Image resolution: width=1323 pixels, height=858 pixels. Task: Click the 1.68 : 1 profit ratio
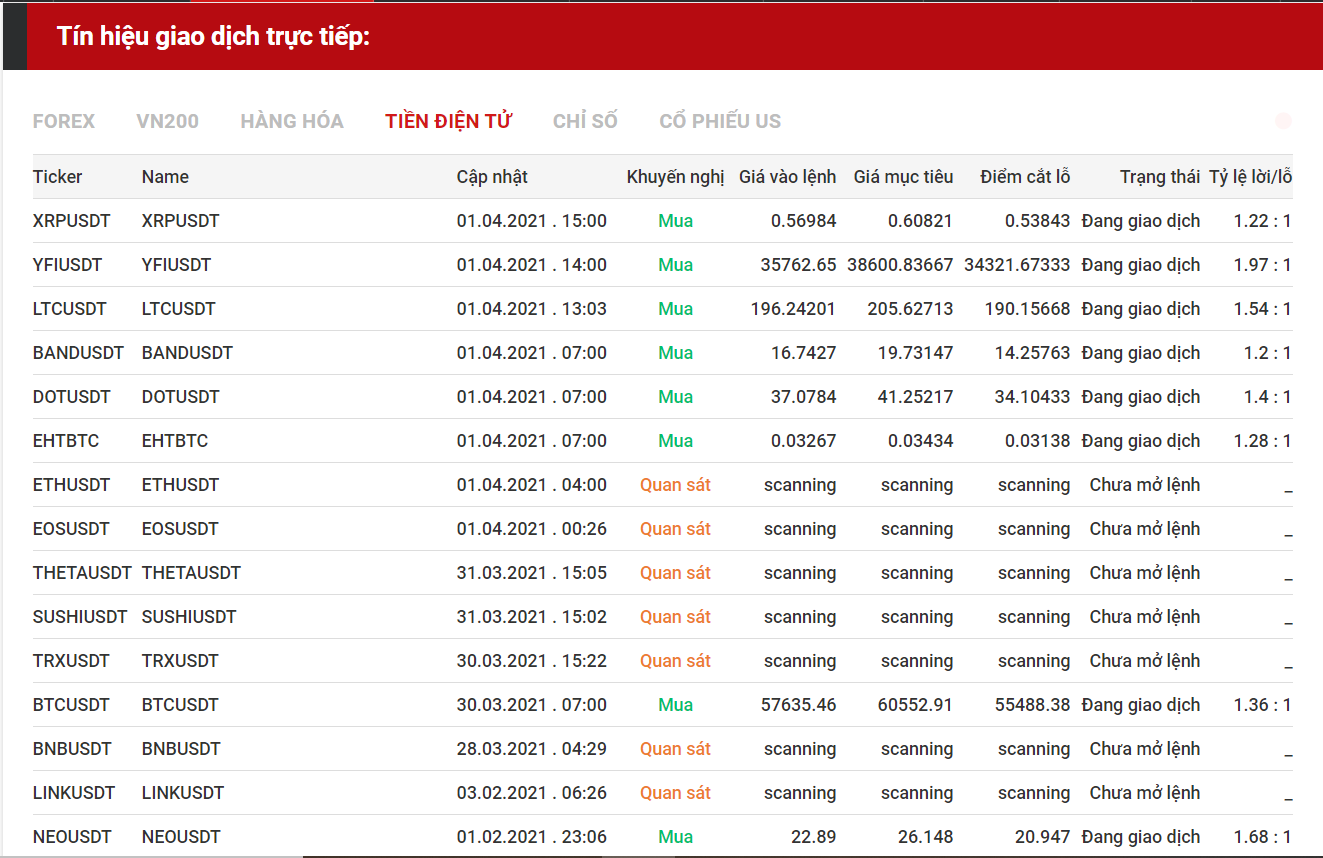click(1262, 837)
